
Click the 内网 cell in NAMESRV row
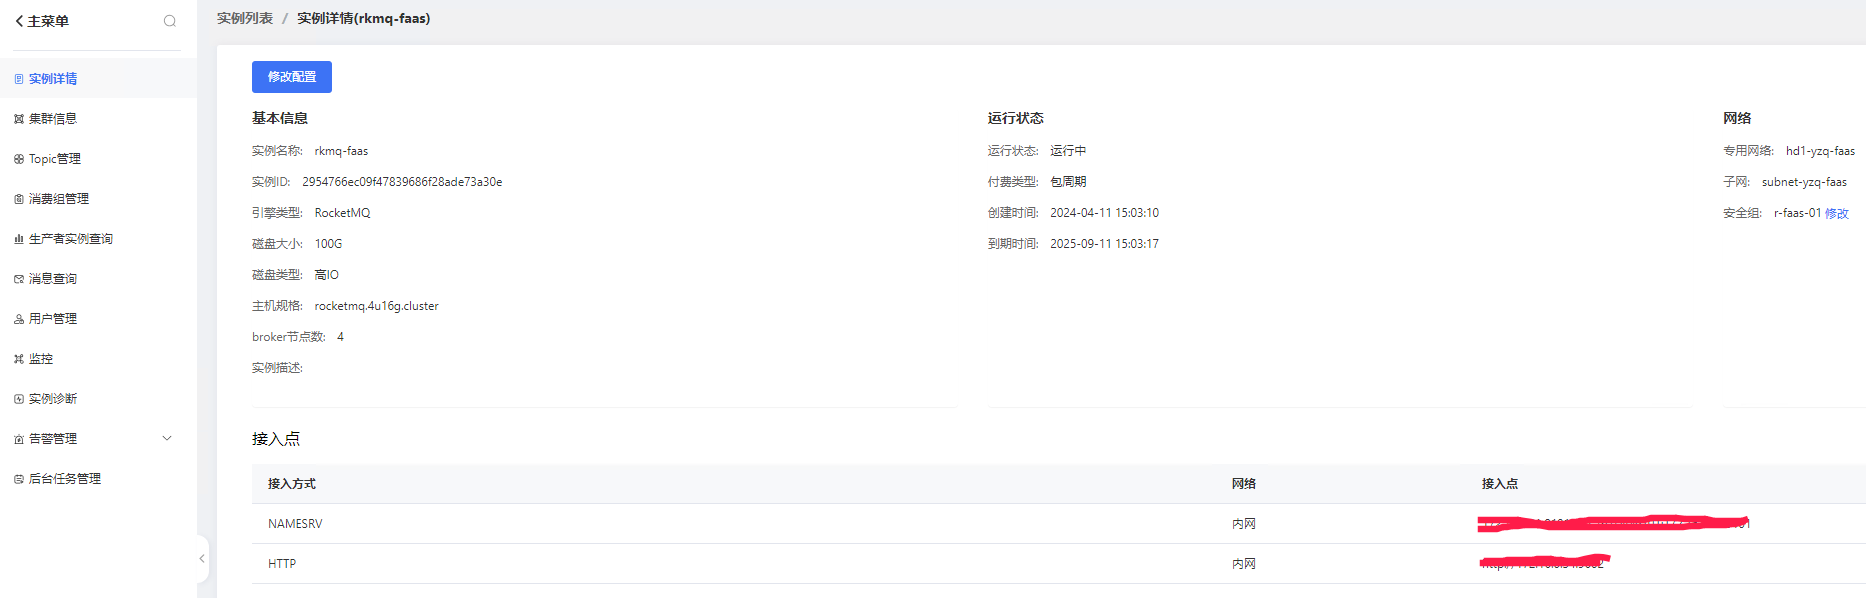[x=1244, y=524]
